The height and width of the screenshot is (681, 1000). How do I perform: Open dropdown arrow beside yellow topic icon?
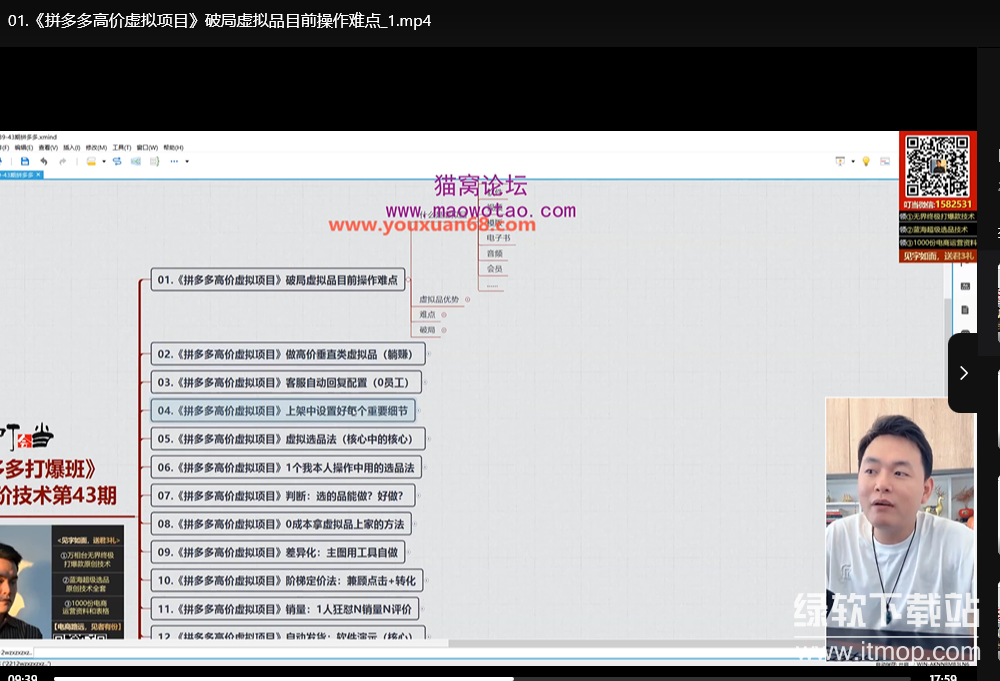point(104,161)
